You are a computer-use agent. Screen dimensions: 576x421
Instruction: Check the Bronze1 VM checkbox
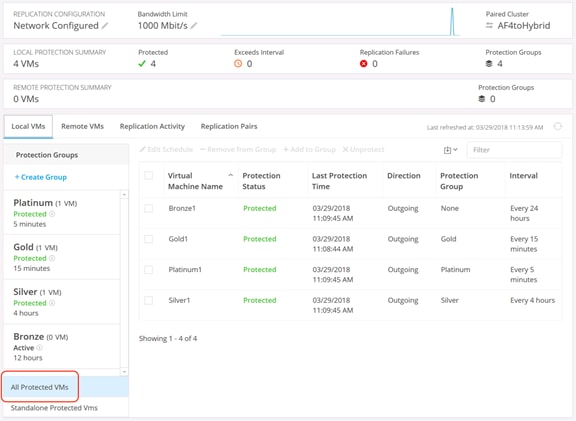pos(148,208)
